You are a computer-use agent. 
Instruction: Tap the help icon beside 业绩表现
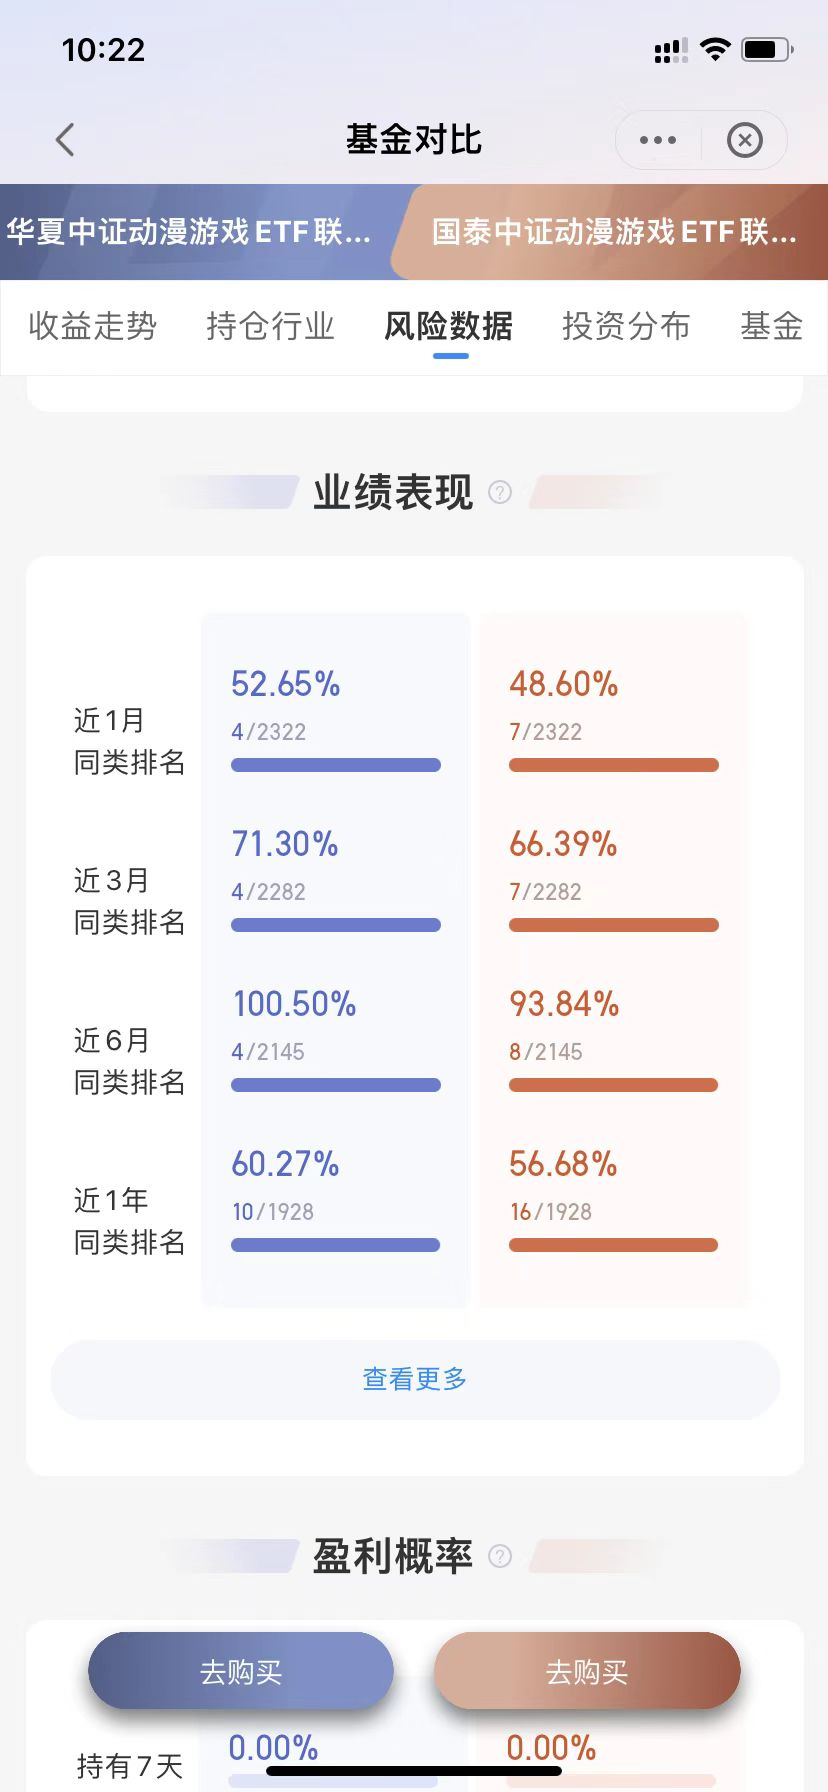500,492
